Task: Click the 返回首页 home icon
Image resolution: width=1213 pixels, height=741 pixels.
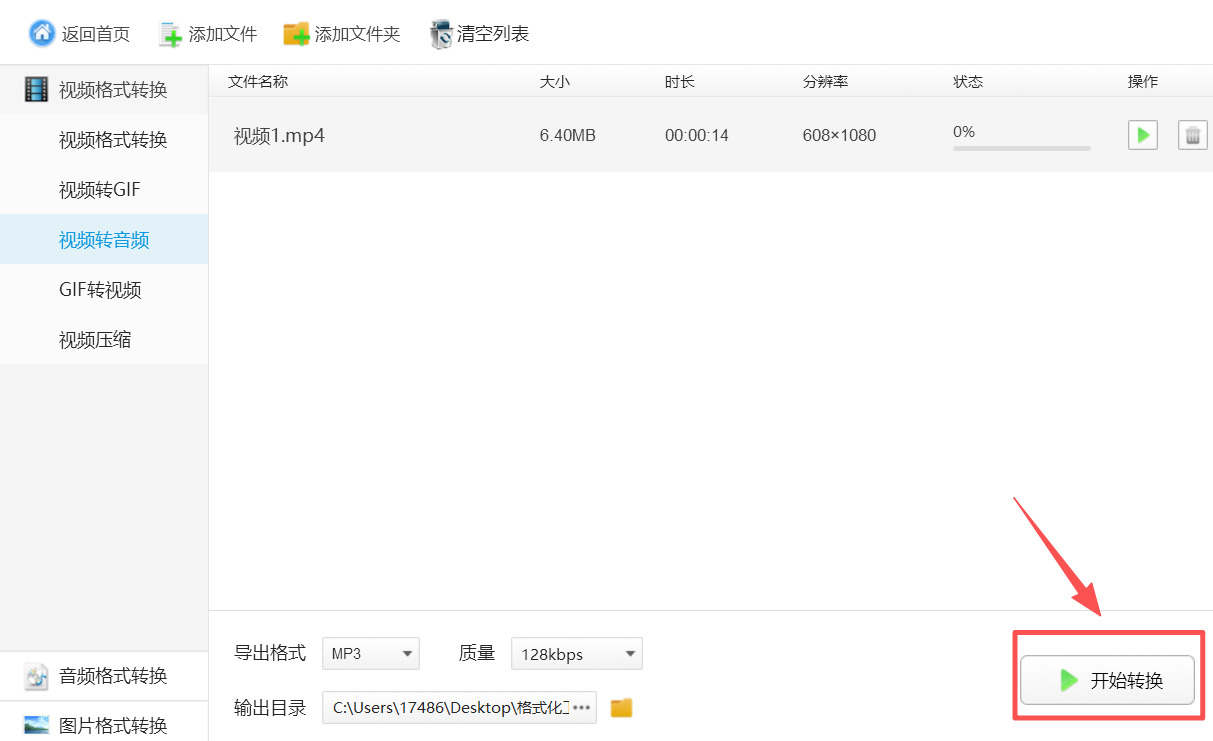Action: point(42,33)
